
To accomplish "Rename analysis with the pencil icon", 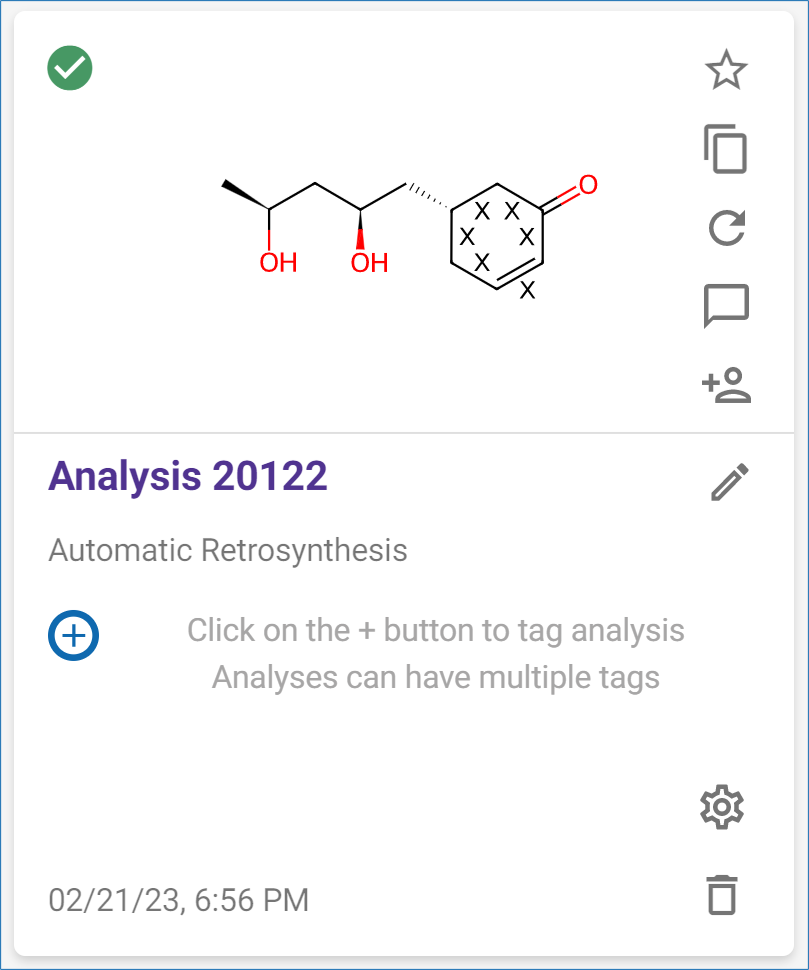I will pyautogui.click(x=729, y=481).
